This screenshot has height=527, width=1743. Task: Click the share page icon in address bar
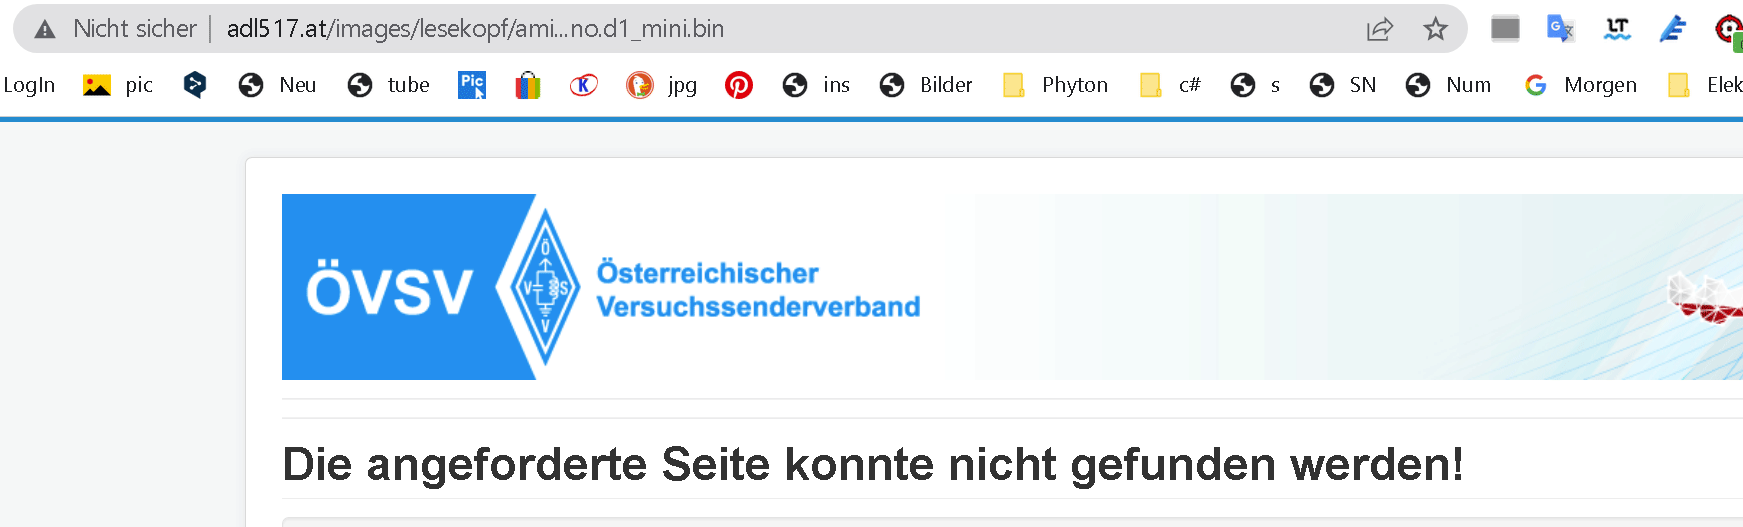pos(1379,29)
